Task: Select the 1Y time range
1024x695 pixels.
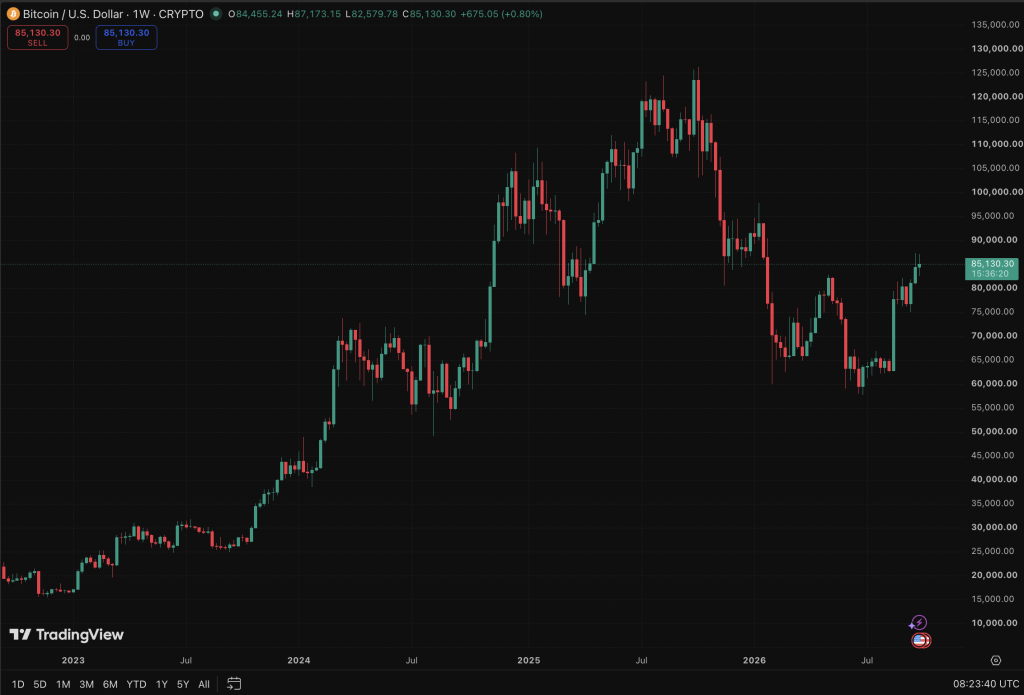Action: click(x=161, y=684)
